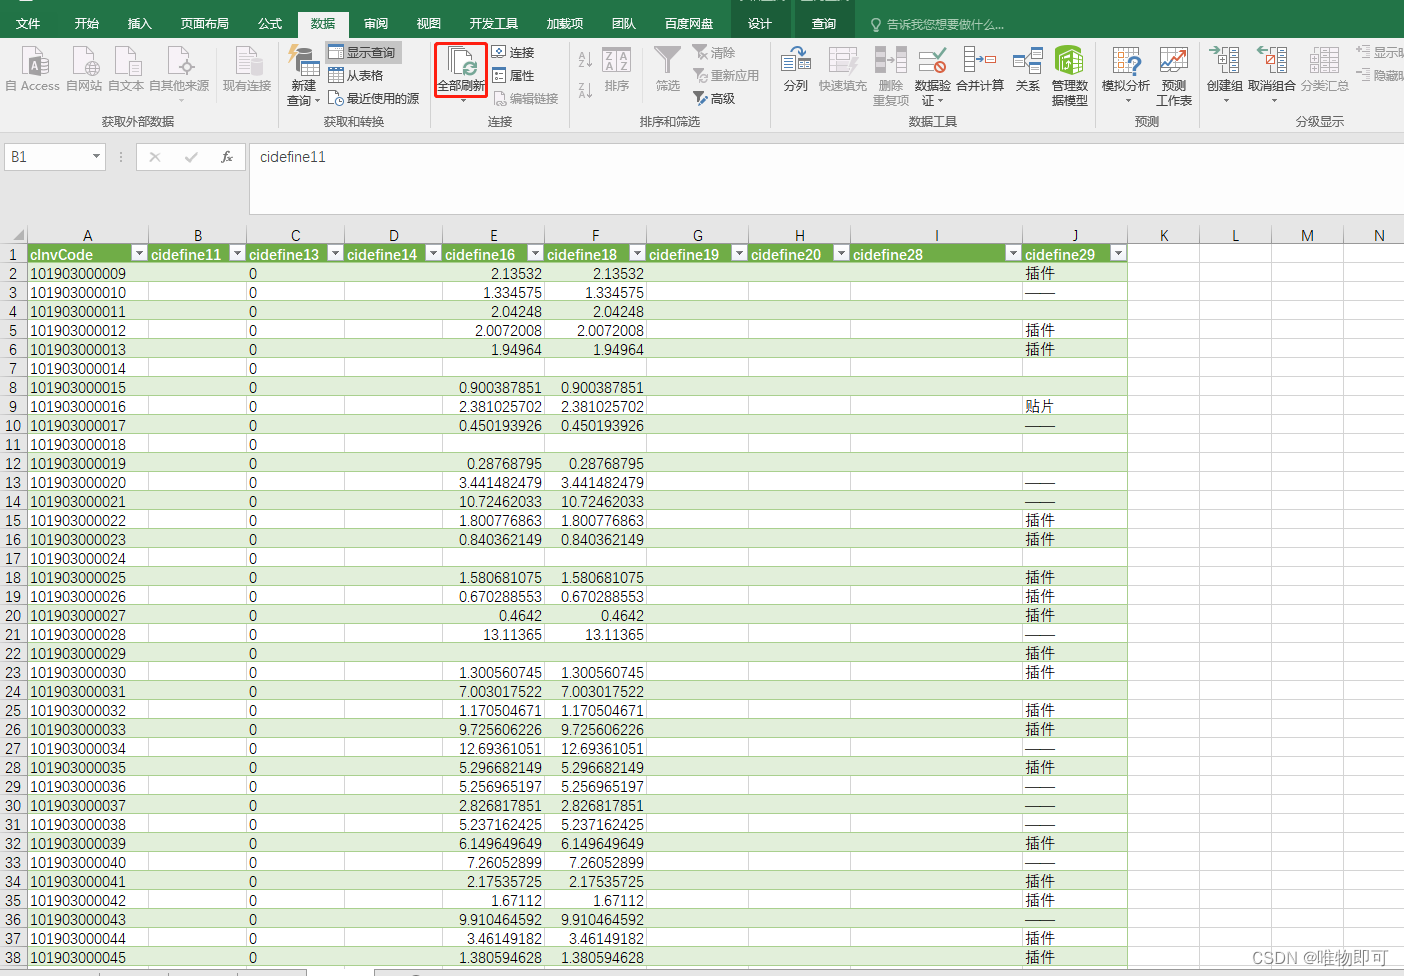Screen dimensions: 1404x976
Task: Select row header 15
Action: 13,520
